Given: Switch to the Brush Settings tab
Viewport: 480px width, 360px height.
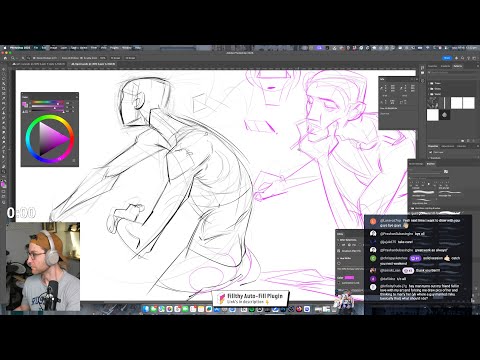Looking at the screenshot, I should [416, 164].
